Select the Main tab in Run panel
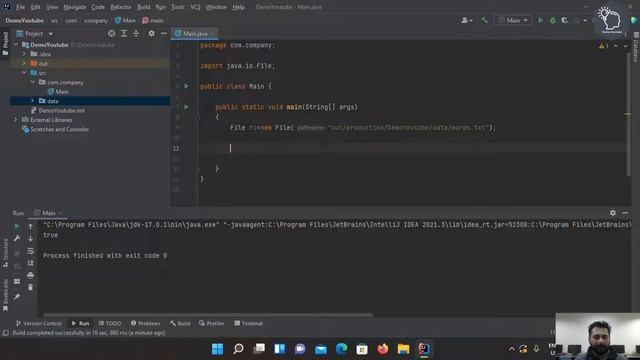 [49, 213]
